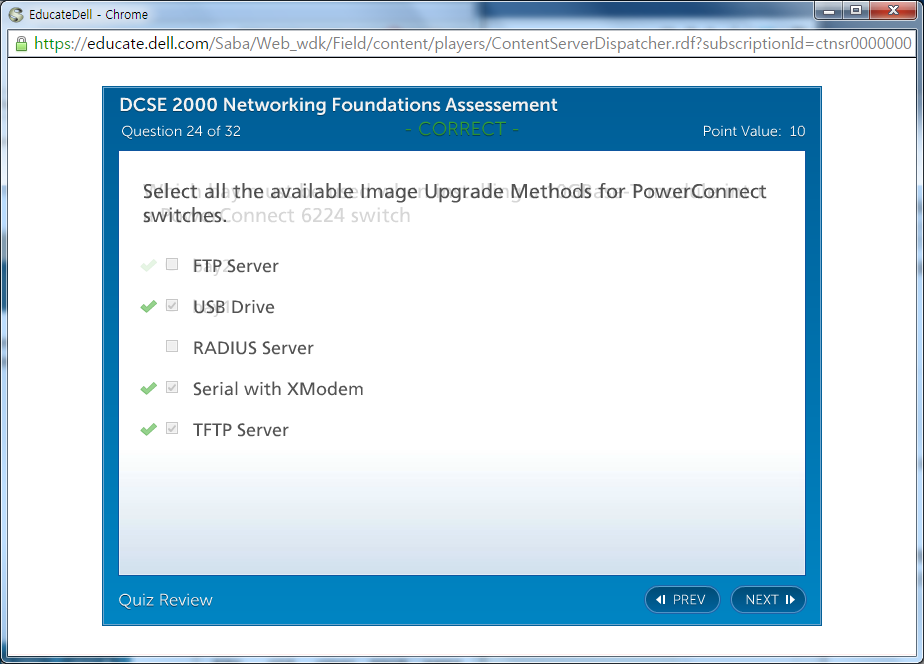Click the Quiz Review label
The image size is (924, 664).
pos(166,600)
